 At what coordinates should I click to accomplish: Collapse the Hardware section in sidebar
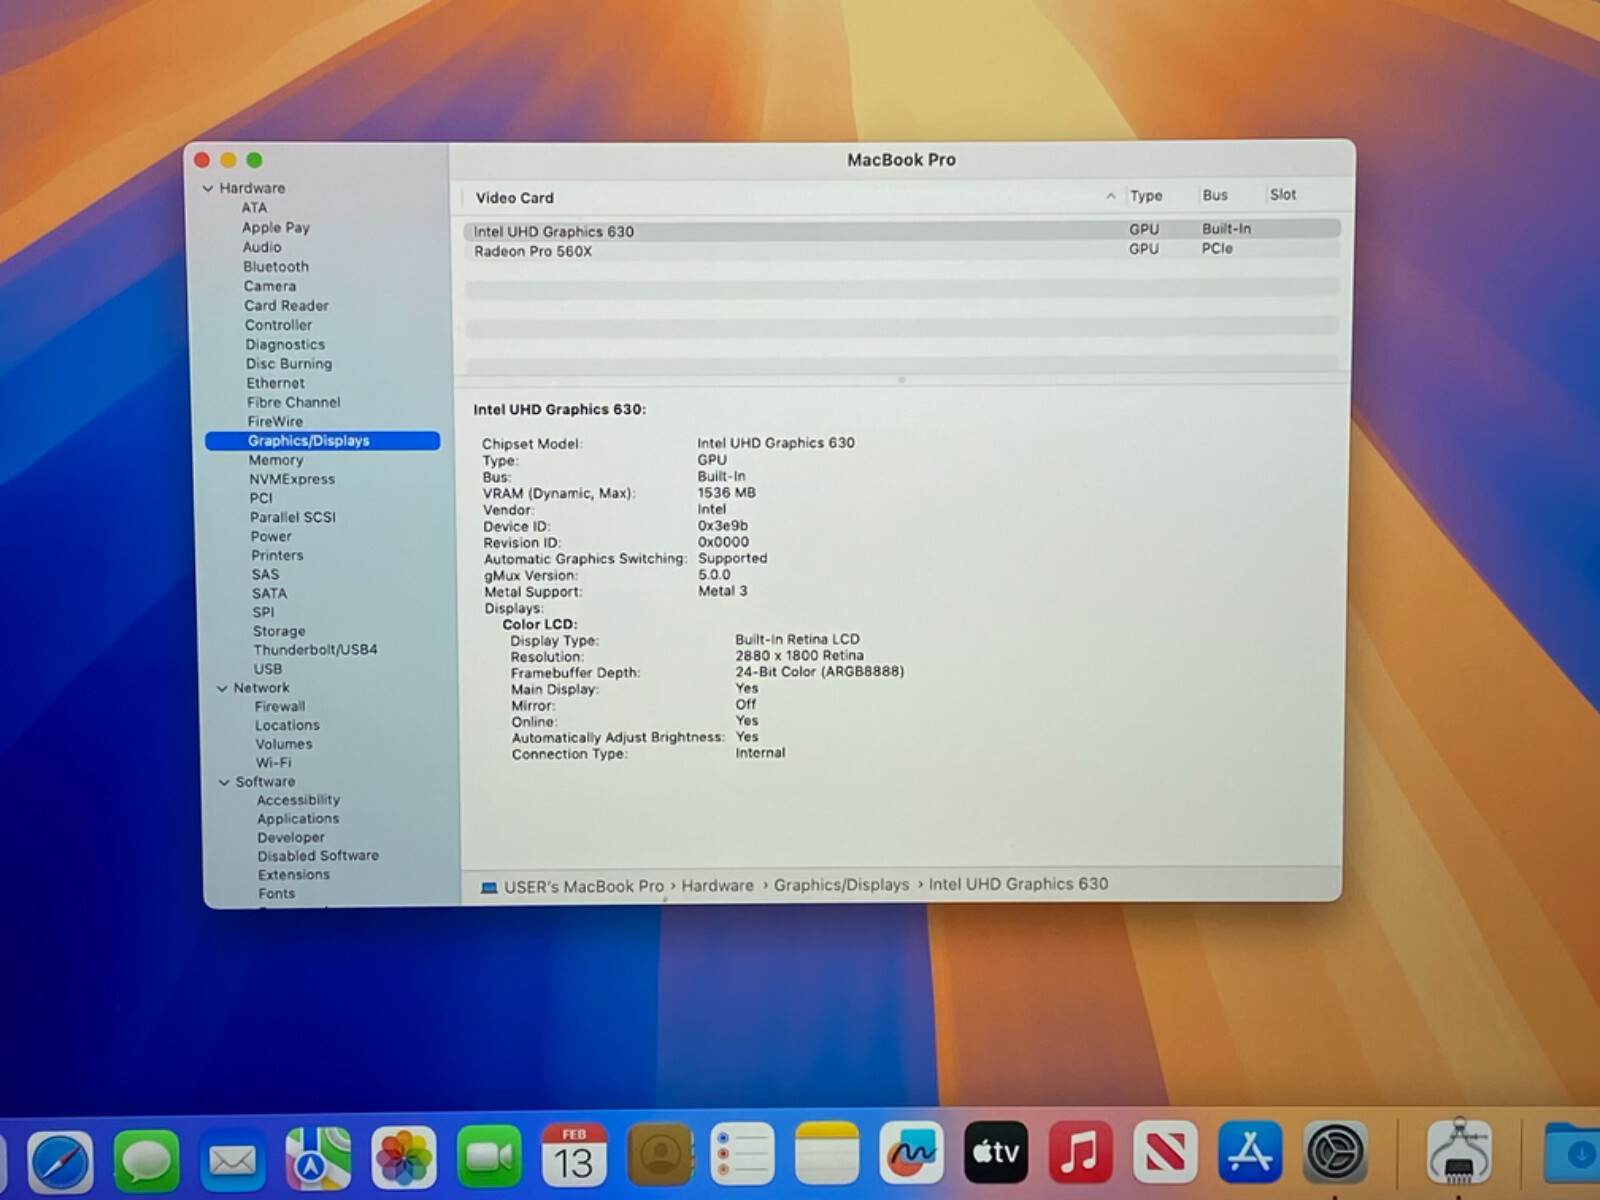click(x=208, y=188)
